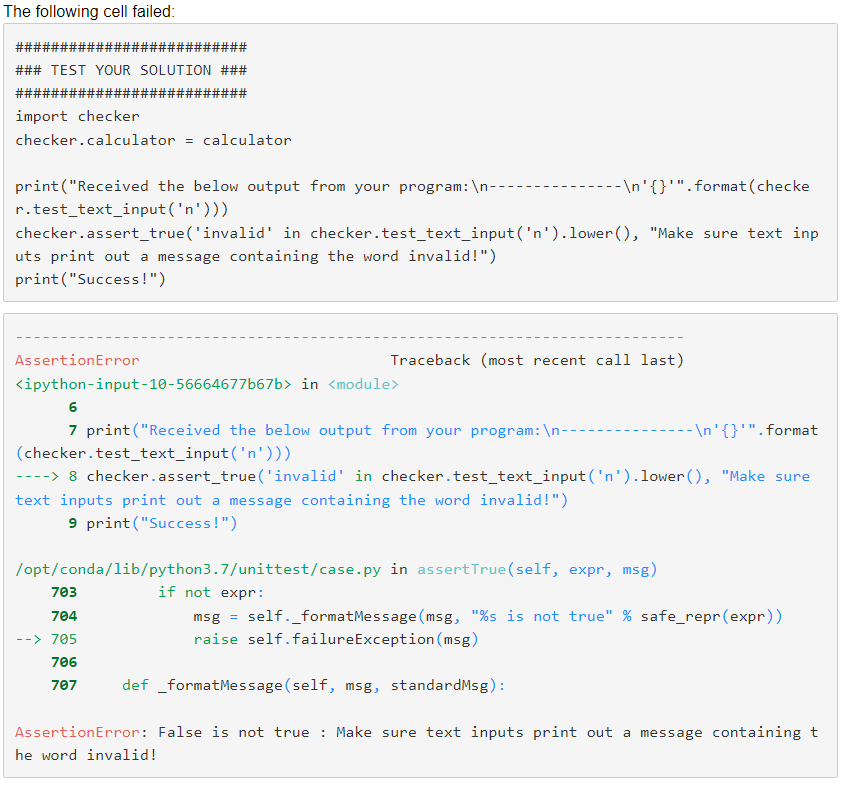
Task: Click line 707 'def _formatMessage' definition
Action: (278, 685)
